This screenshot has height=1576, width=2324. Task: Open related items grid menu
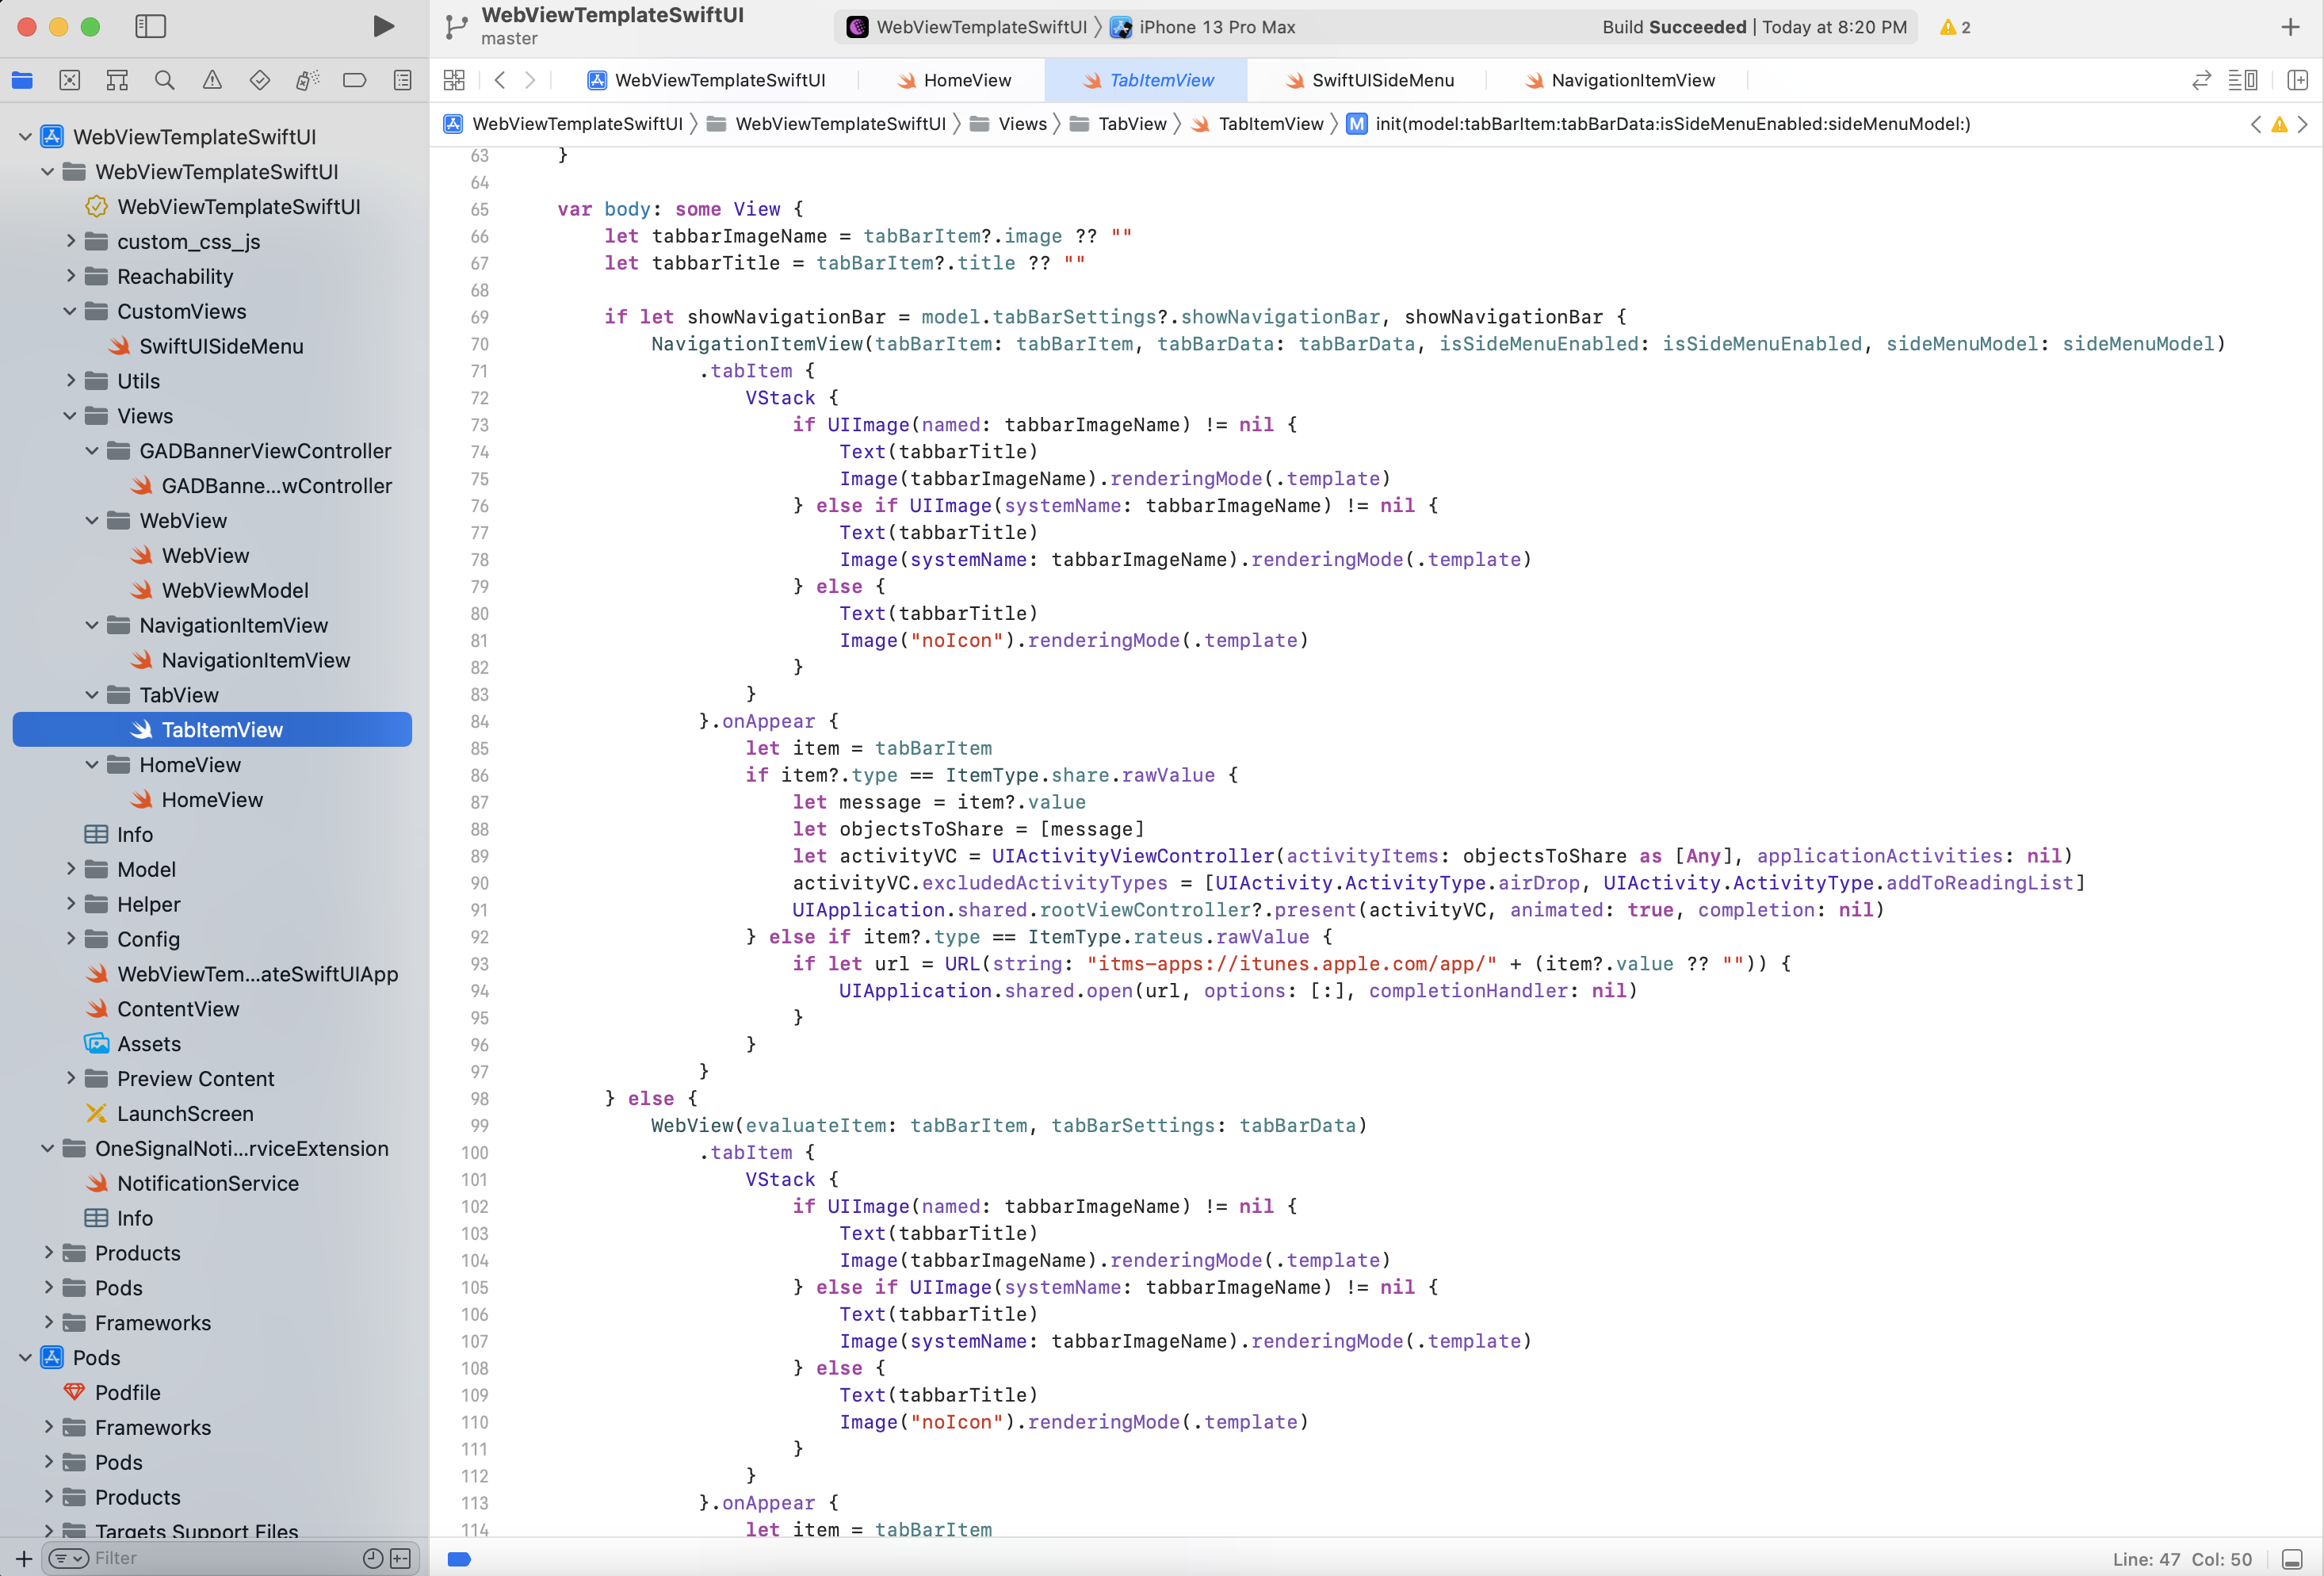pyautogui.click(x=454, y=80)
